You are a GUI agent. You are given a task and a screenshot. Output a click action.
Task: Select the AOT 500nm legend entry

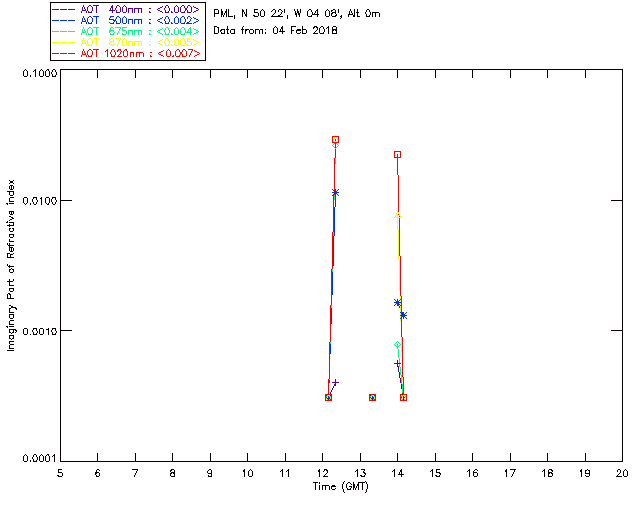pos(127,20)
